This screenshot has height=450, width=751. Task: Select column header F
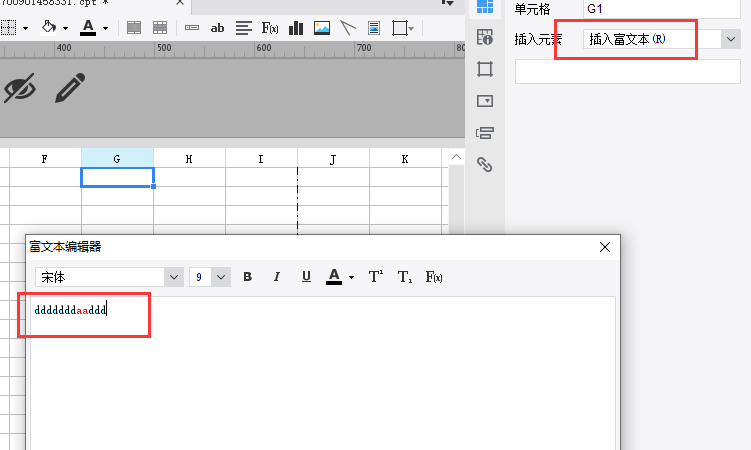45,158
